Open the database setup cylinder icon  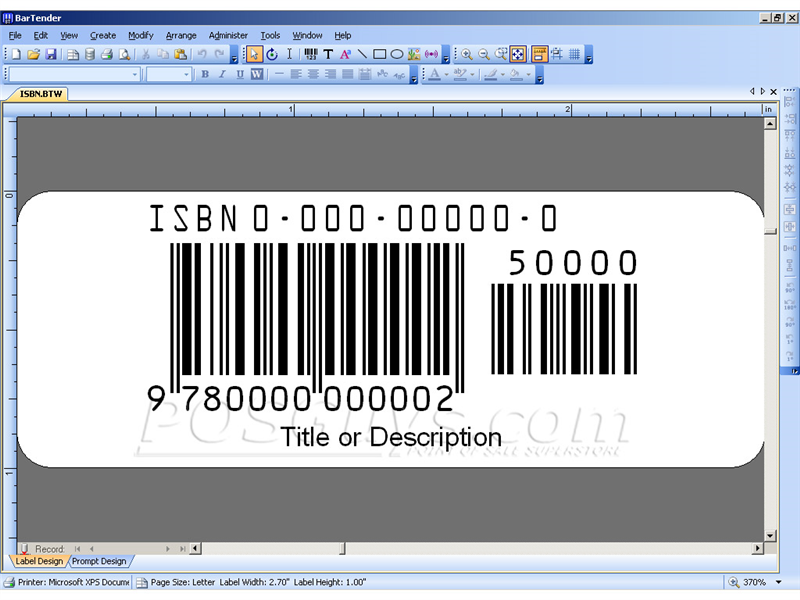click(x=90, y=54)
